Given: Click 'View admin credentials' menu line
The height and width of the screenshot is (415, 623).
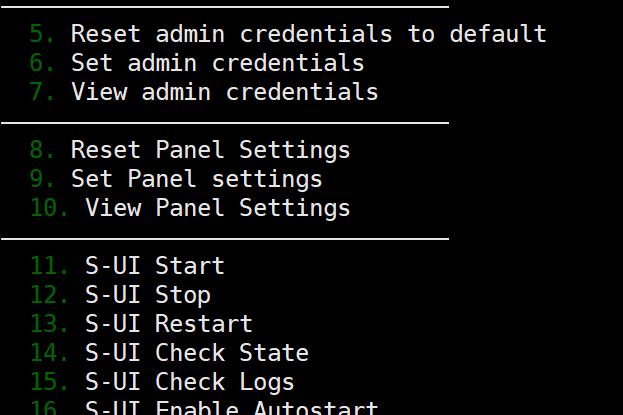Looking at the screenshot, I should pos(224,92).
